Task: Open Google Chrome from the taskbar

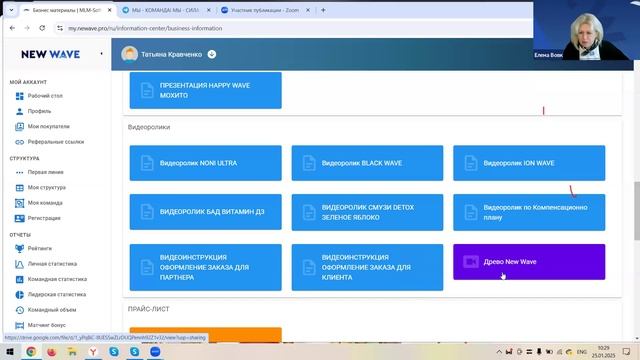Action: [31, 351]
